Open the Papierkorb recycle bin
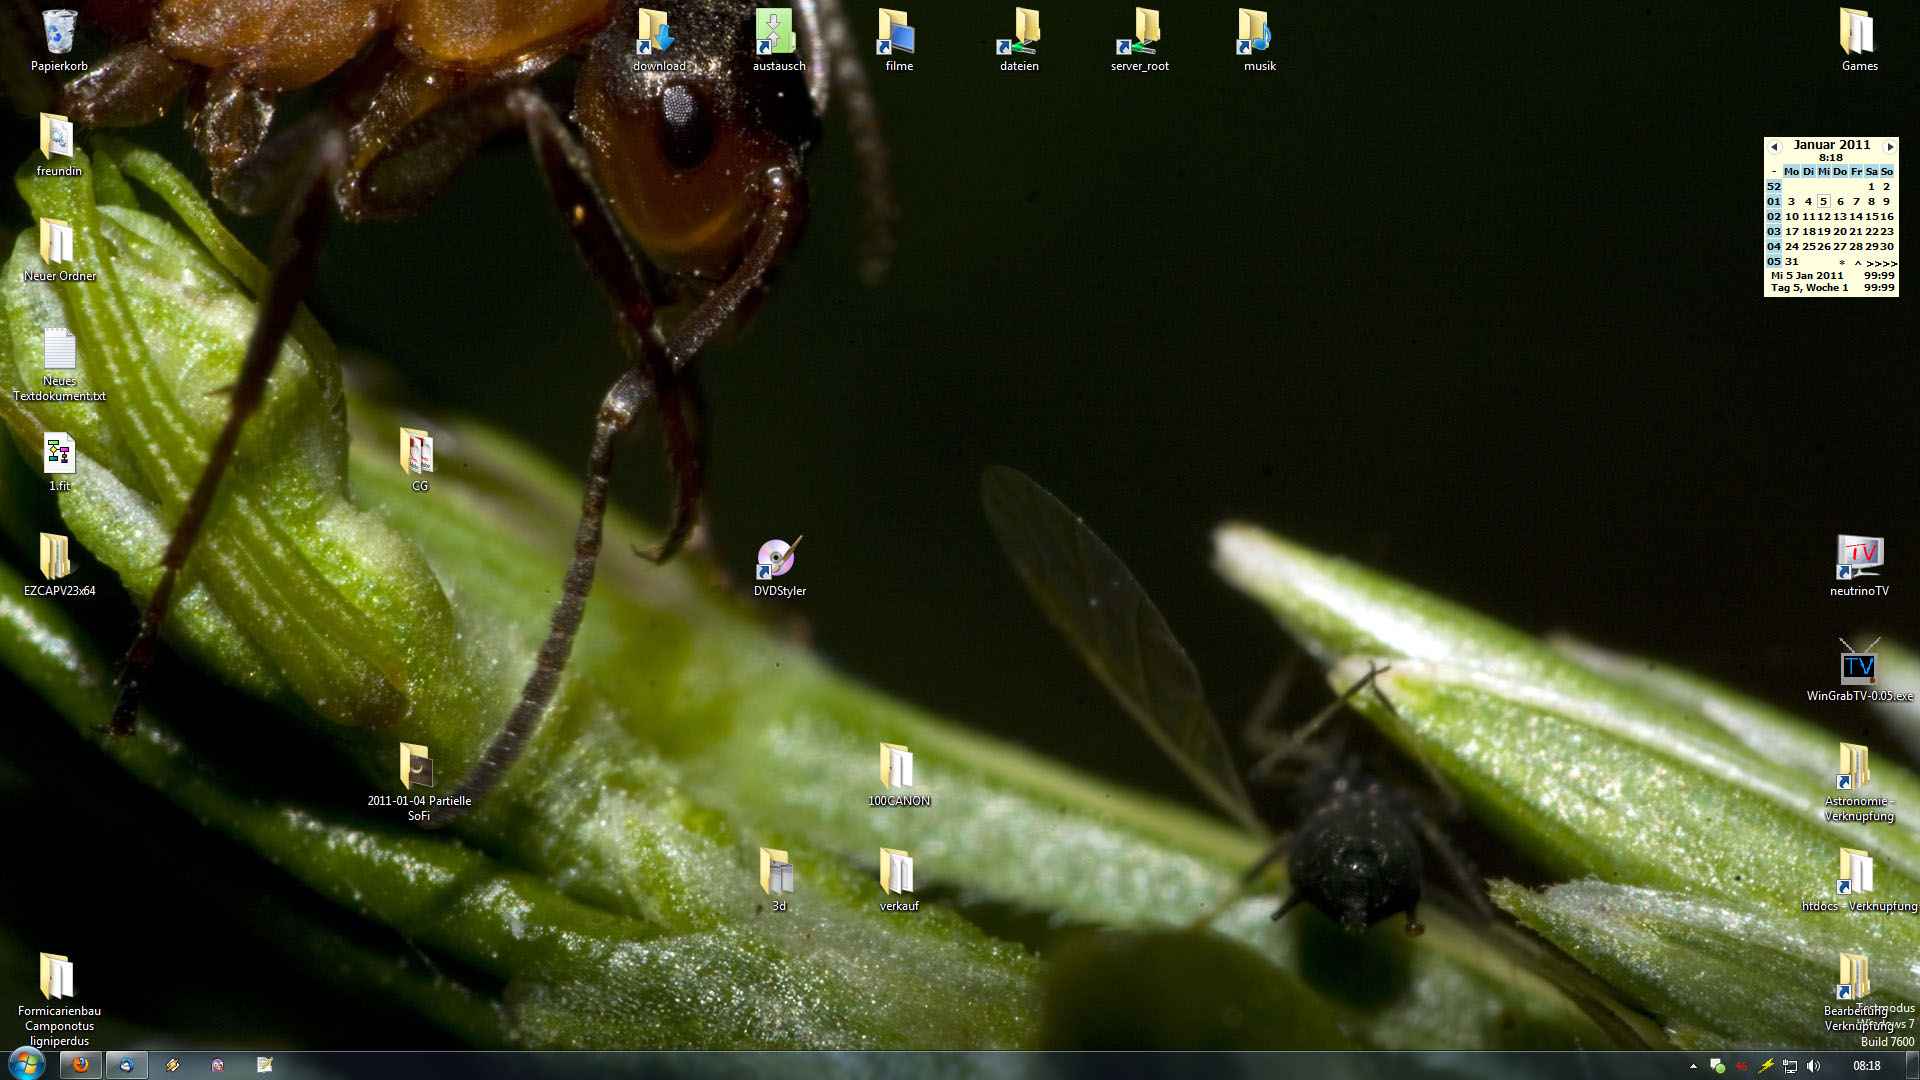 click(59, 33)
